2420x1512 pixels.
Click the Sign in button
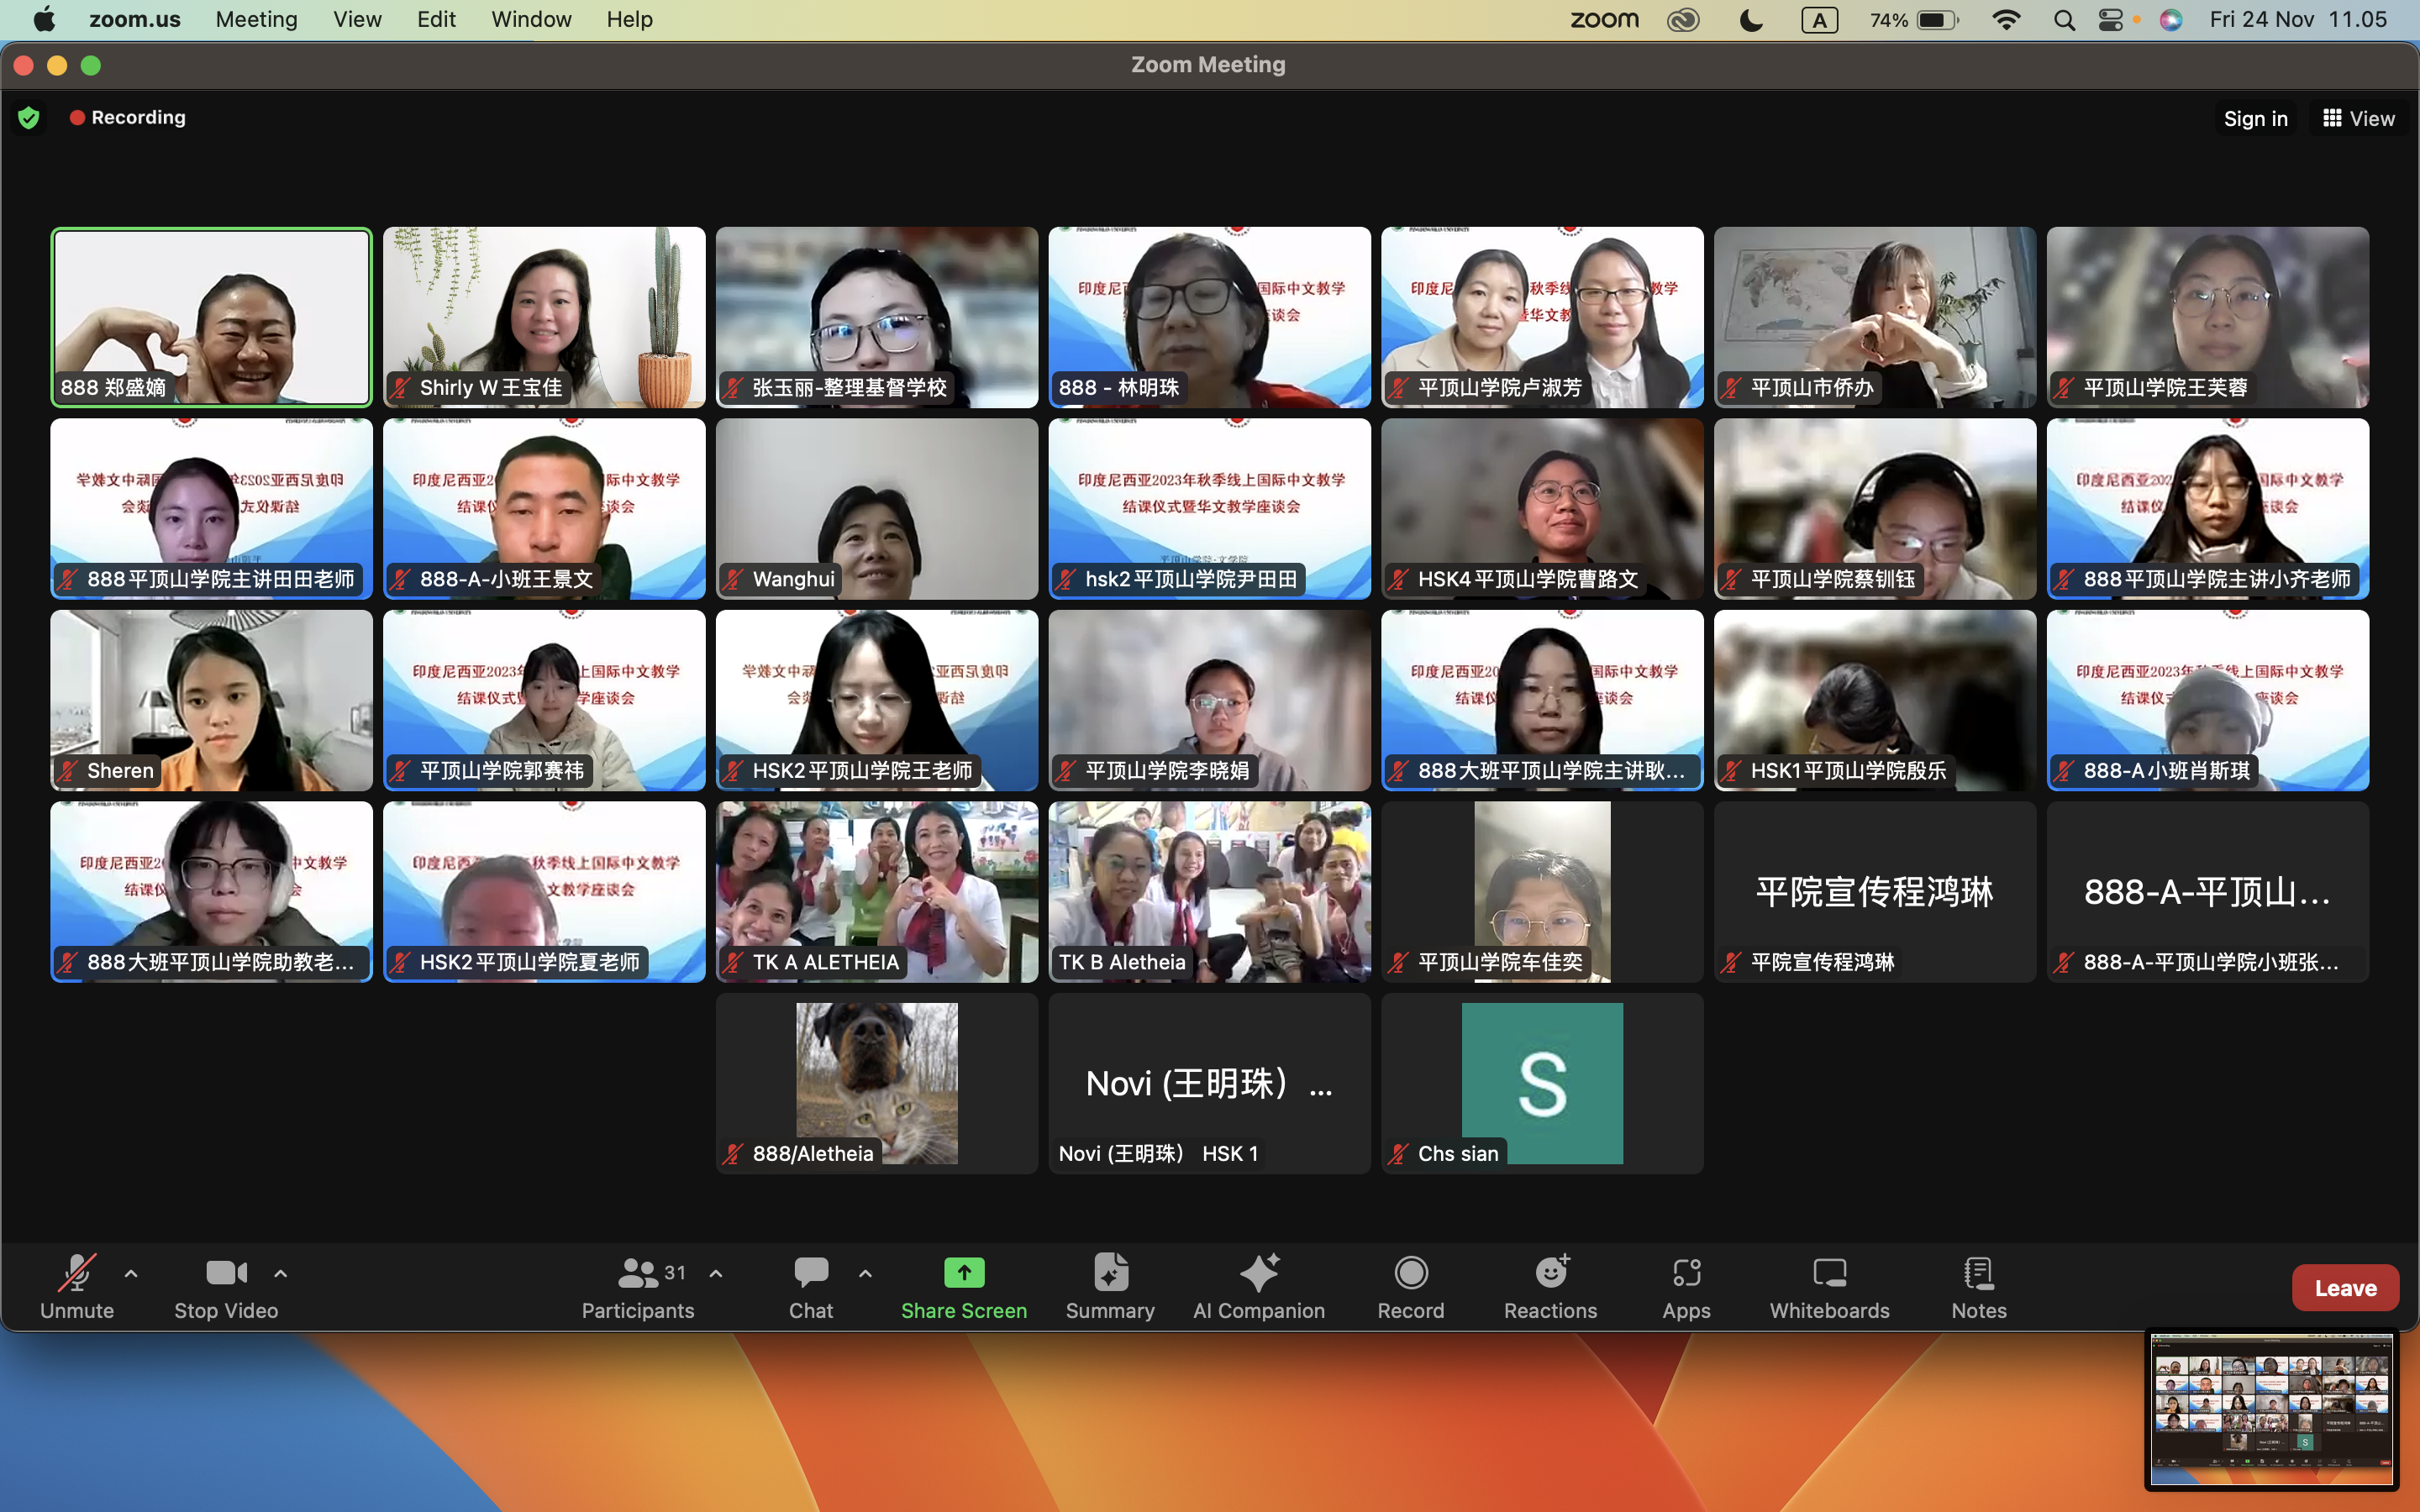tap(2255, 119)
